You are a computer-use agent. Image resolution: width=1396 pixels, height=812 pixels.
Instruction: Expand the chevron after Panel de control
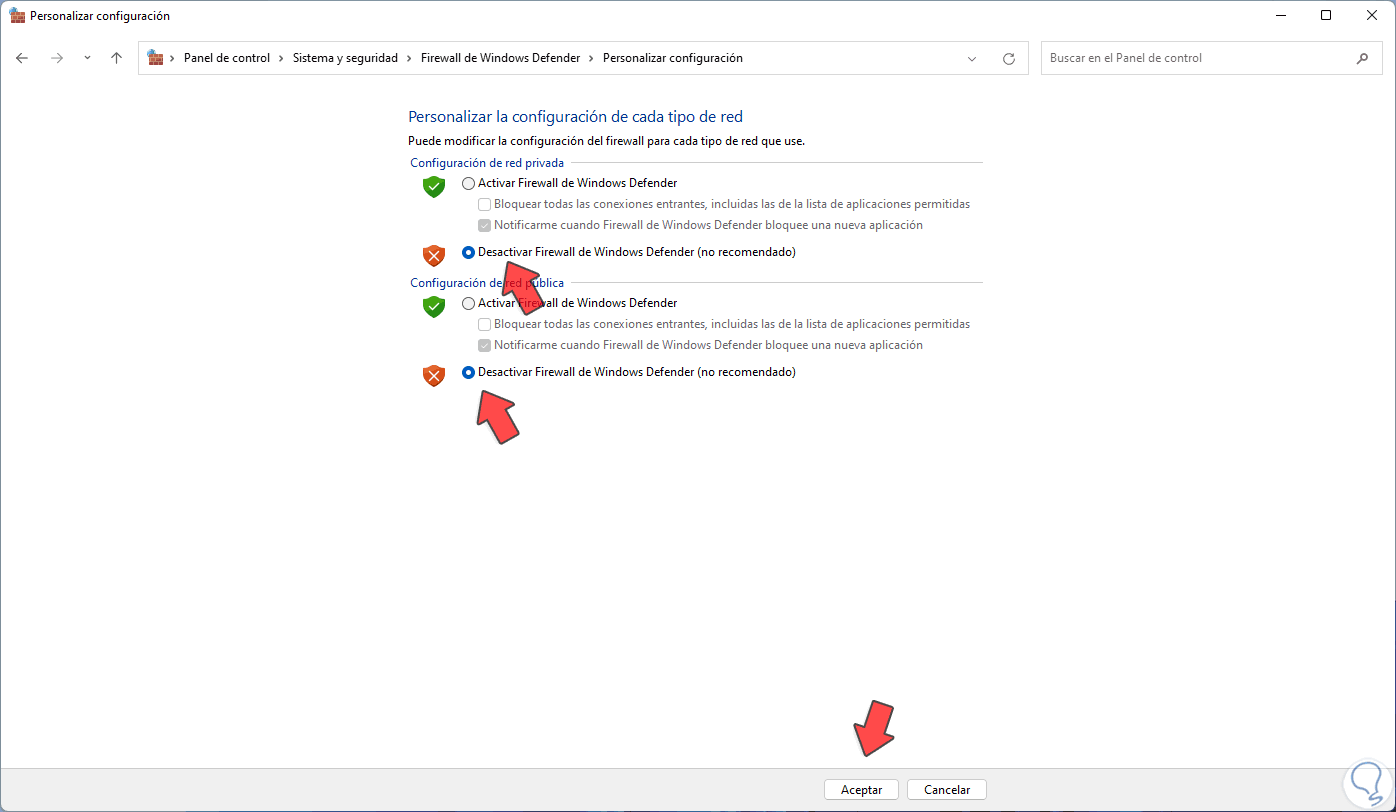281,58
